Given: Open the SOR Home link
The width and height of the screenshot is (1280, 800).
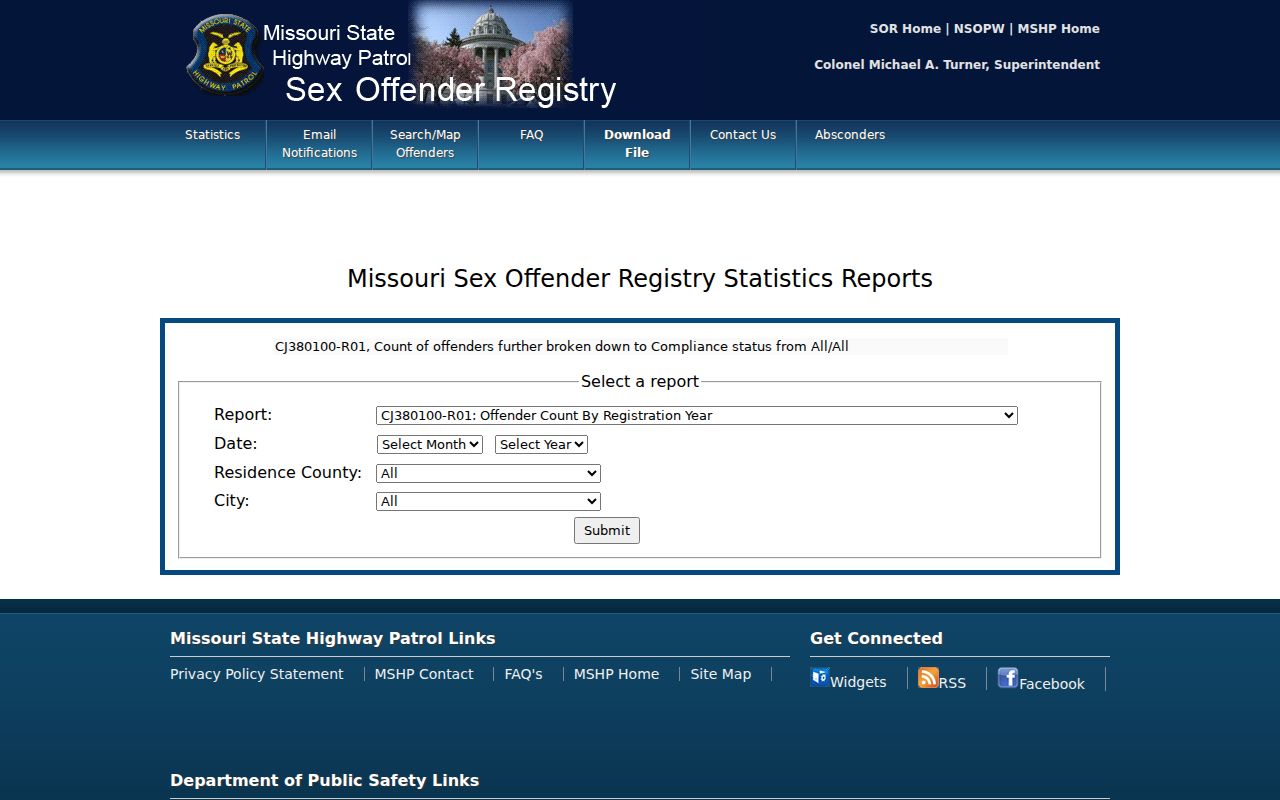Looking at the screenshot, I should click(905, 29).
